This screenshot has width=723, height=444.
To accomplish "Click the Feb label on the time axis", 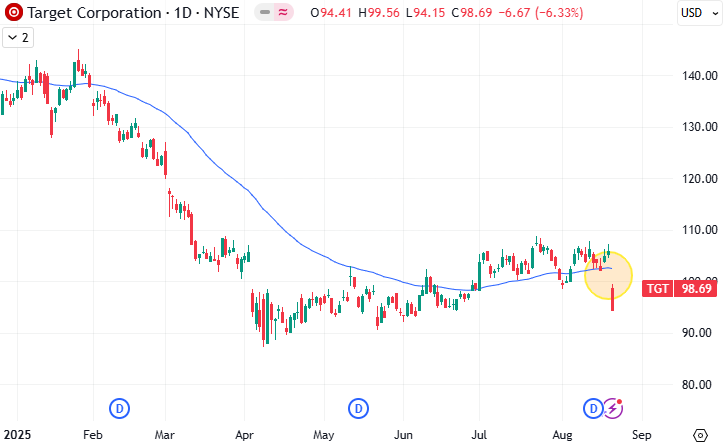I will [93, 435].
